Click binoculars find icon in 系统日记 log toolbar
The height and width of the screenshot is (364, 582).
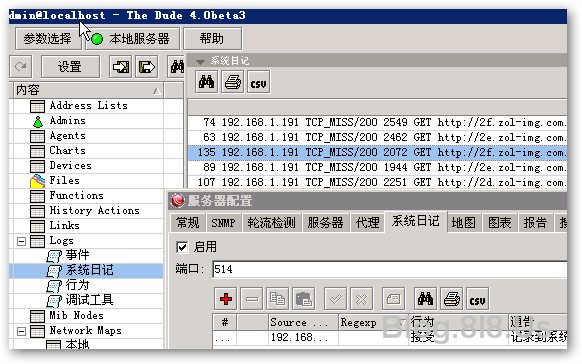coord(206,82)
